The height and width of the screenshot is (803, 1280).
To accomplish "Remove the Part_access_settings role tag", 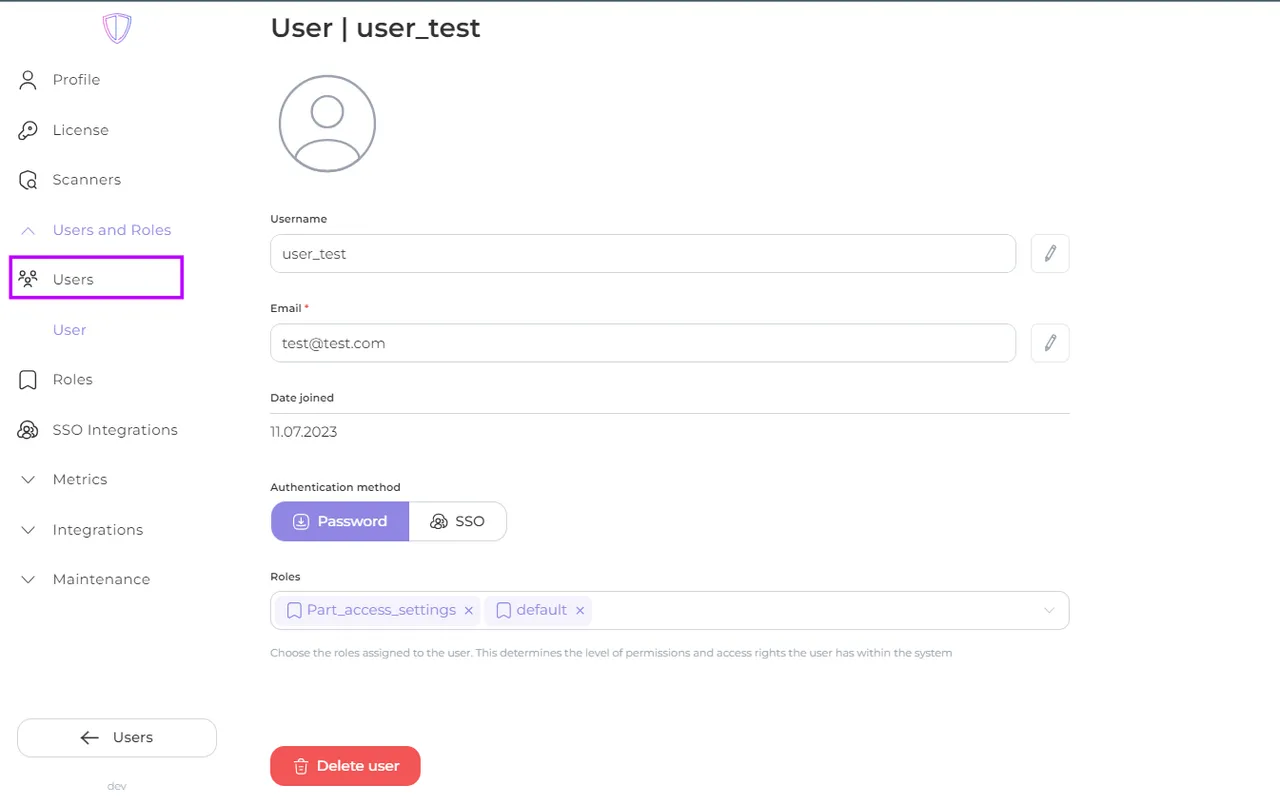I will [468, 610].
